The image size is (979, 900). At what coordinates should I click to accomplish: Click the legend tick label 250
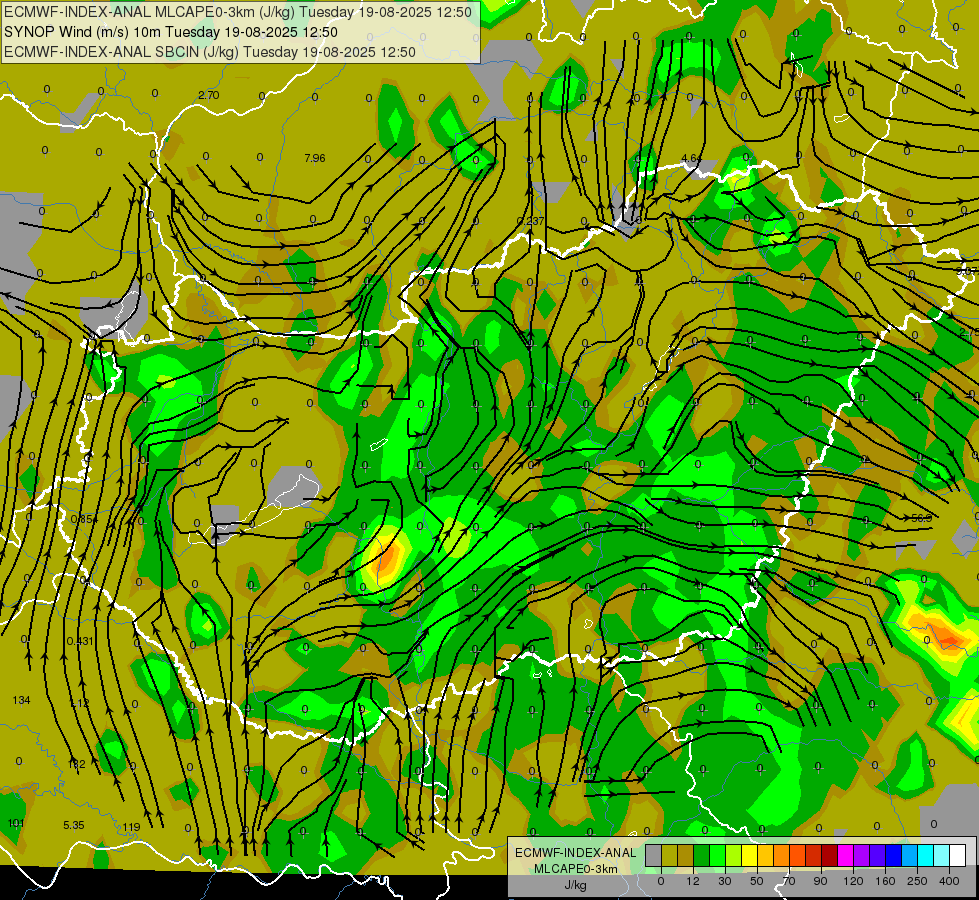[x=917, y=881]
